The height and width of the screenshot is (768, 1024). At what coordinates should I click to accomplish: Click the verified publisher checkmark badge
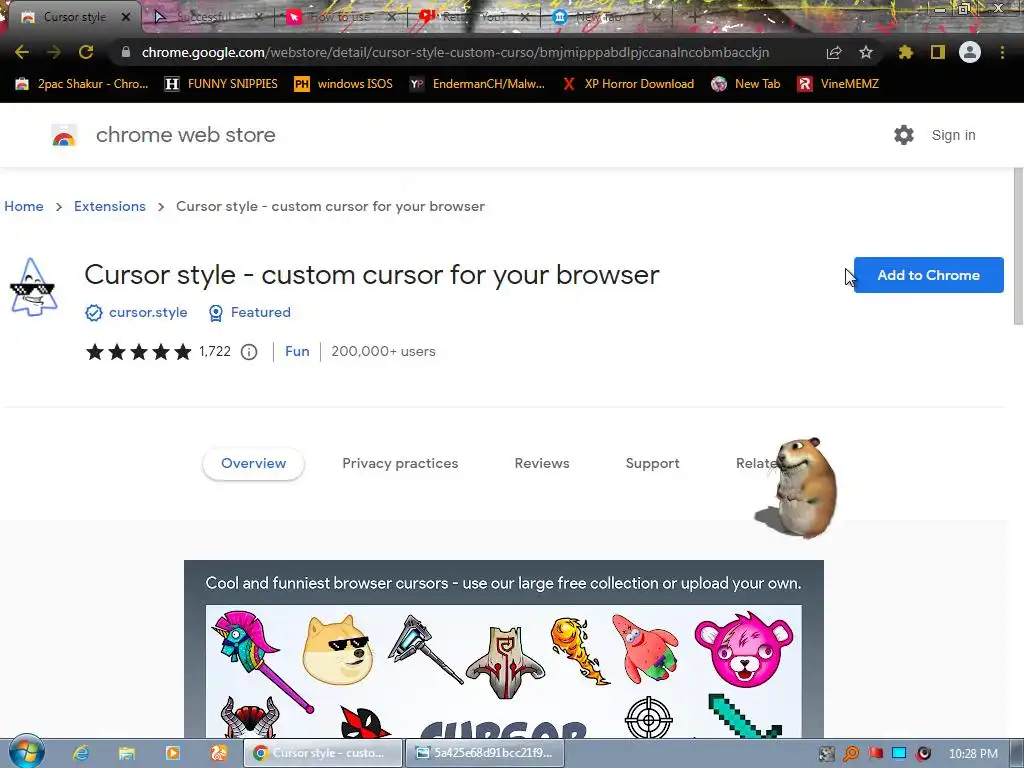[94, 313]
